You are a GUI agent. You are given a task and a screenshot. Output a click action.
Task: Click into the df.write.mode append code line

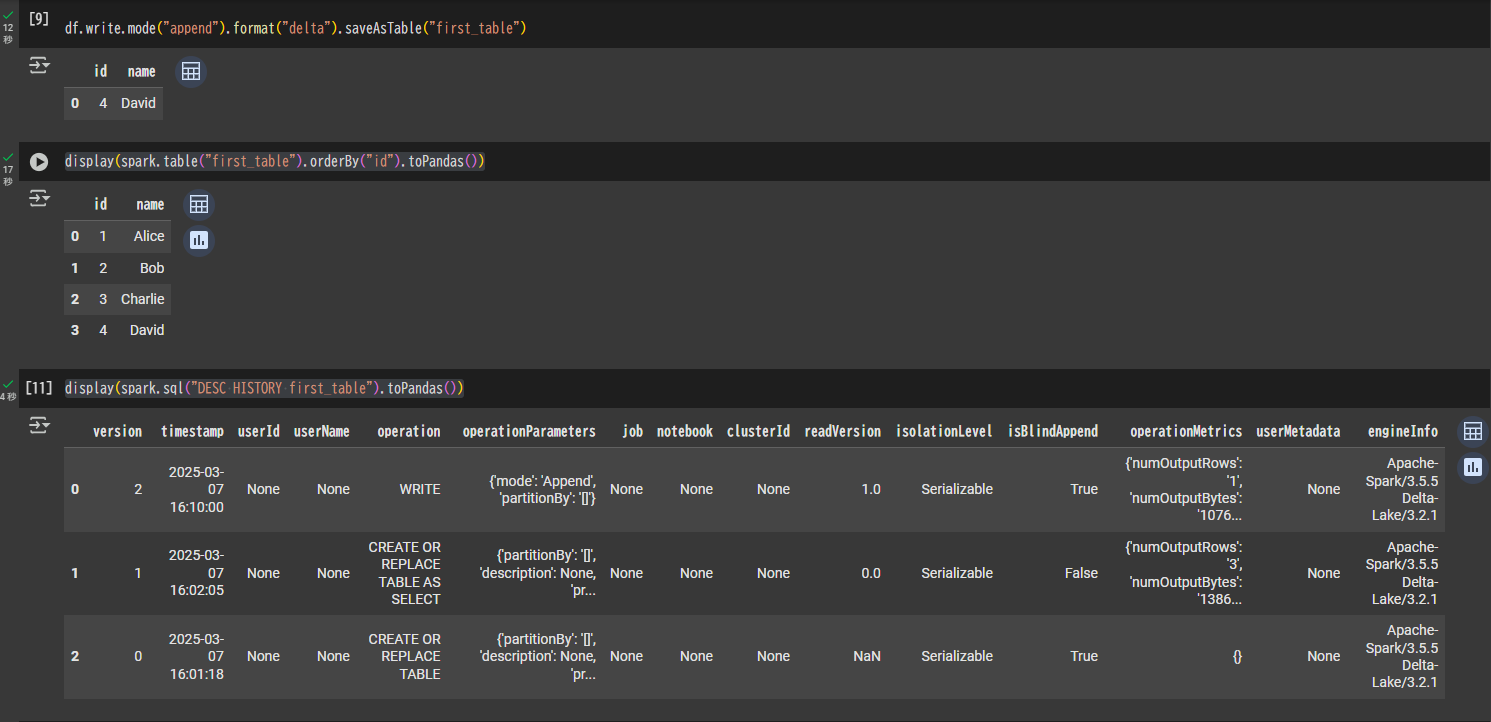tap(296, 28)
